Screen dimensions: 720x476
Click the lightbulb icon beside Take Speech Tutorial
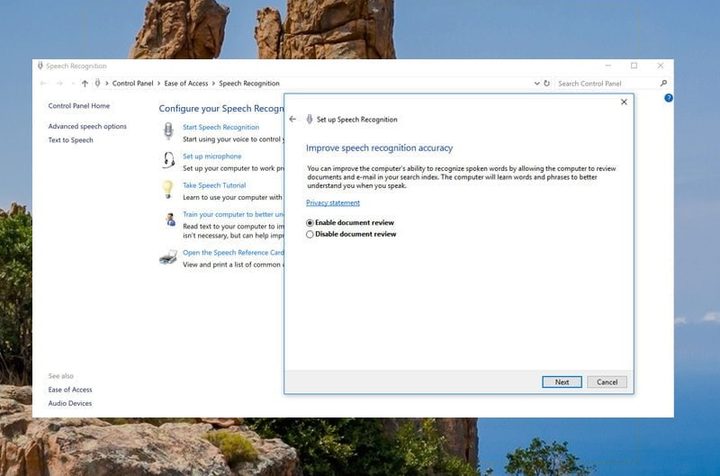(168, 189)
